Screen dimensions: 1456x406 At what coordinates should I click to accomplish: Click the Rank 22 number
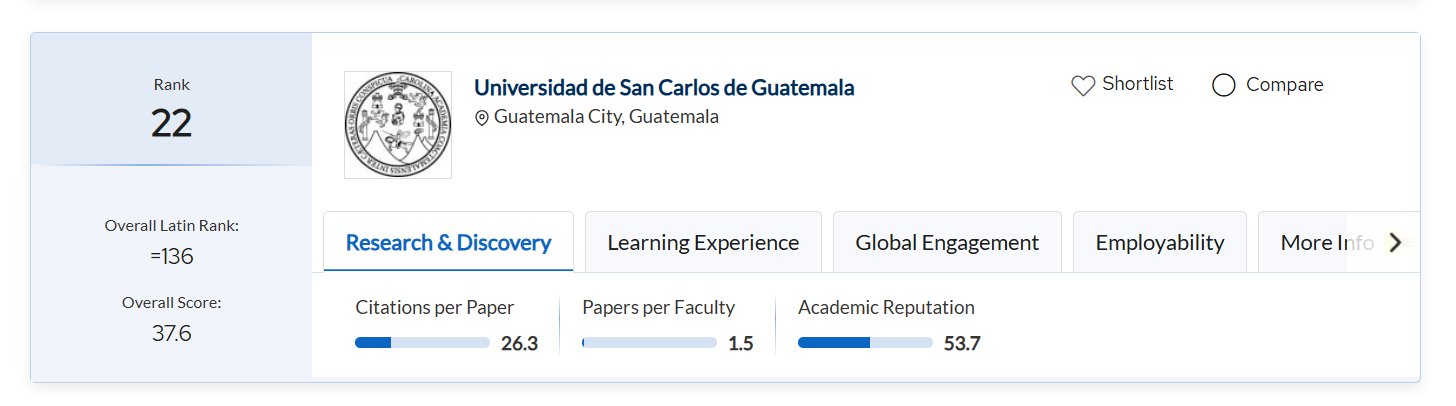171,123
